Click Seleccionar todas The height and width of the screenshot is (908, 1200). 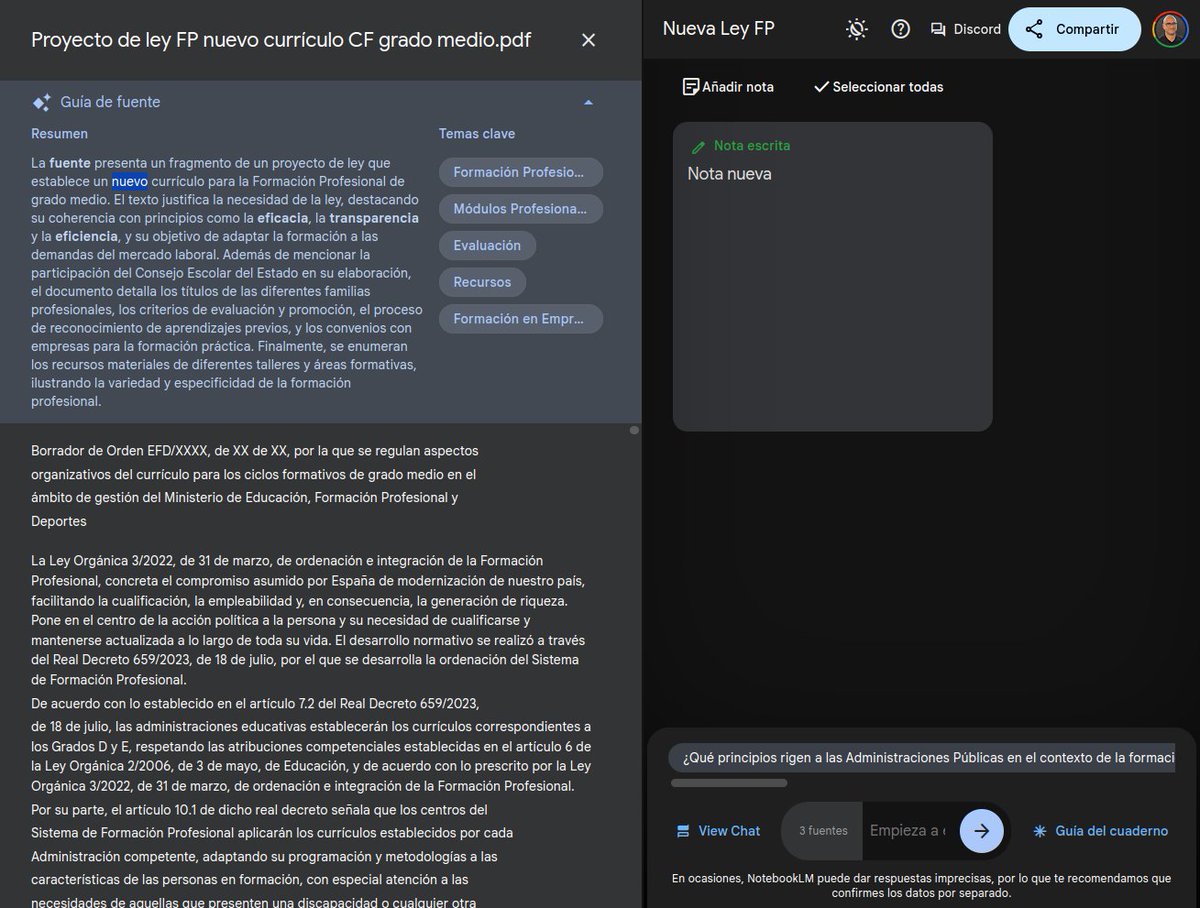878,87
